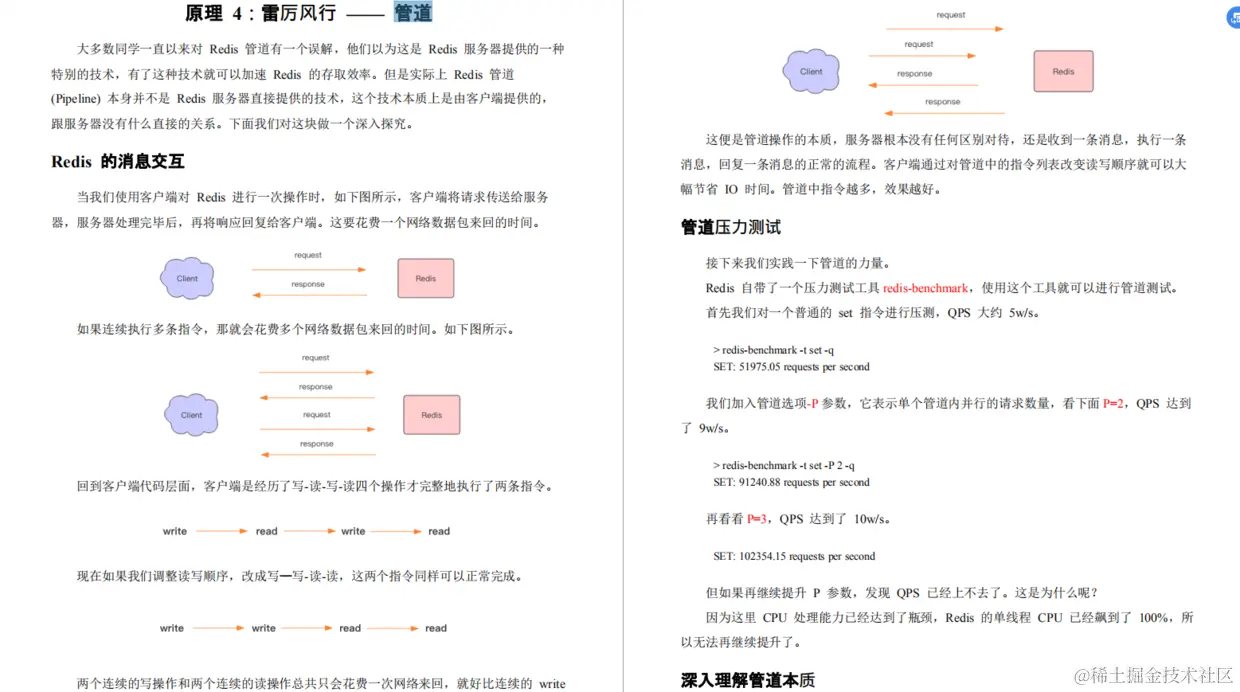
Task: Click the red 'P=2' text
Action: (1113, 404)
